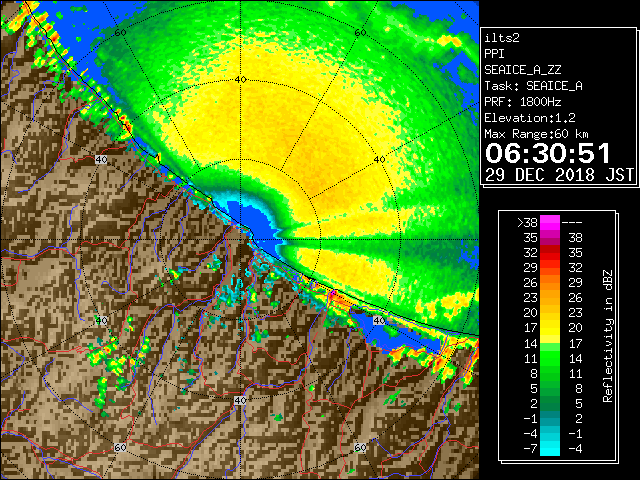Click the 40 km ring label due north of the radar
640x480 pixels.
coord(240,80)
